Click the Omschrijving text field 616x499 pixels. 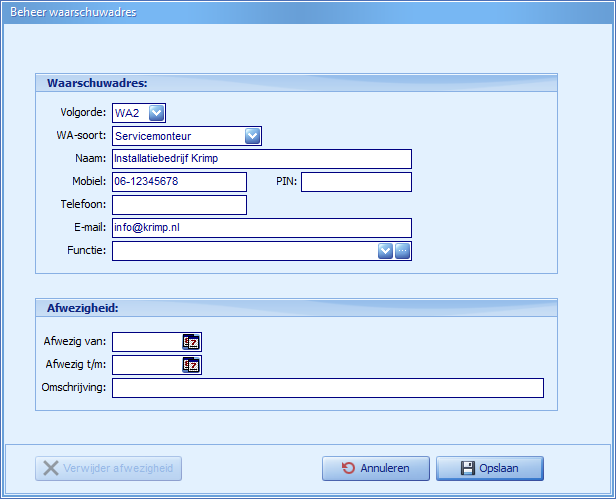point(328,388)
